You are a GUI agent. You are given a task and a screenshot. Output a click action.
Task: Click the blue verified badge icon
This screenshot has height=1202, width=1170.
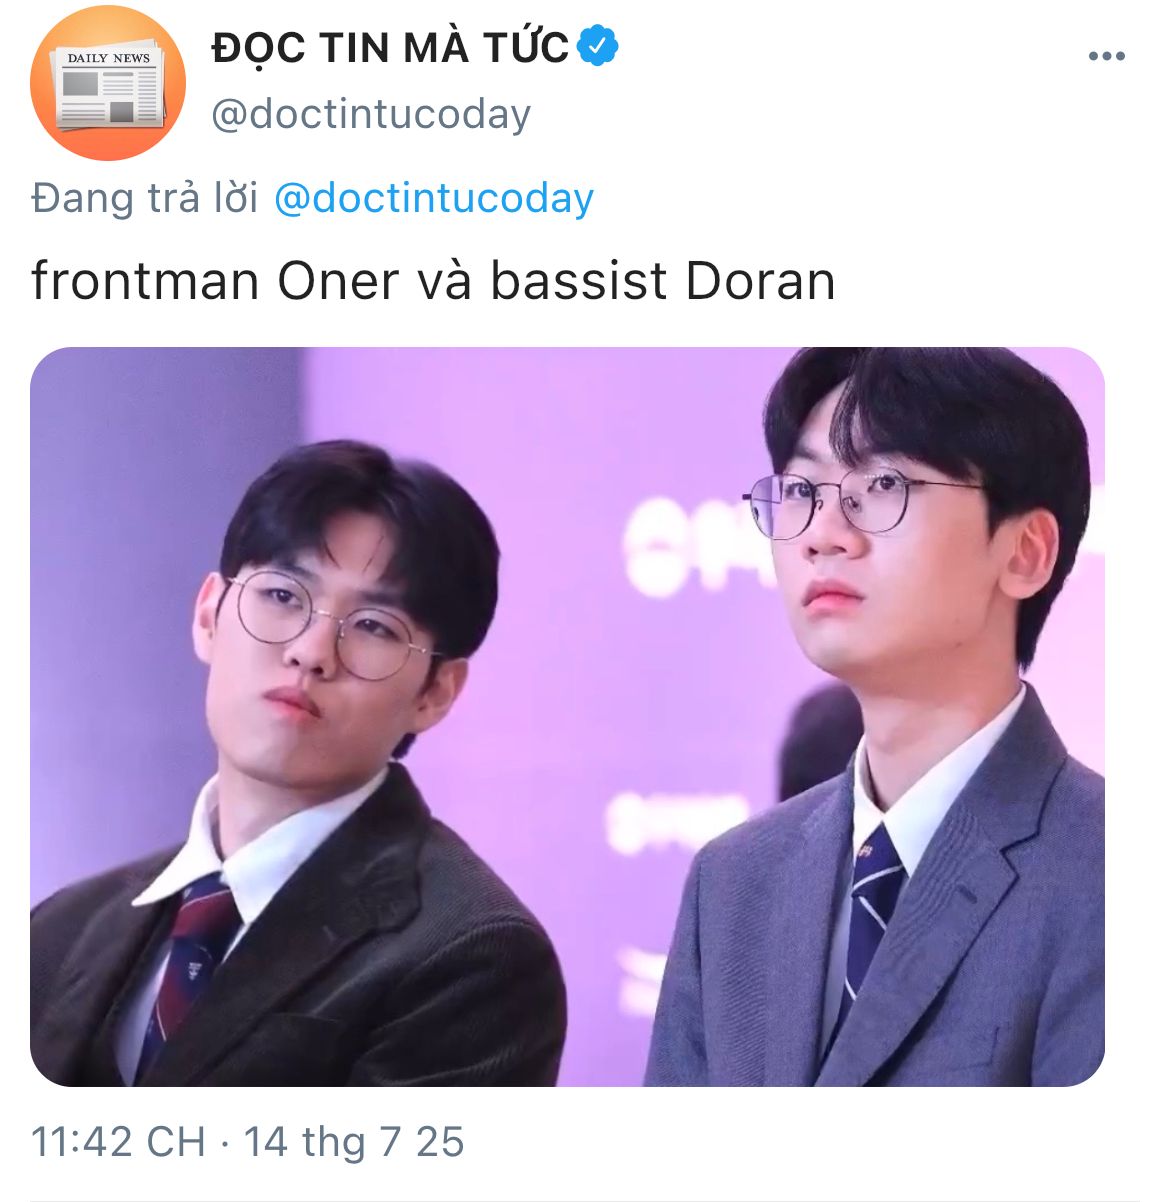tap(597, 46)
